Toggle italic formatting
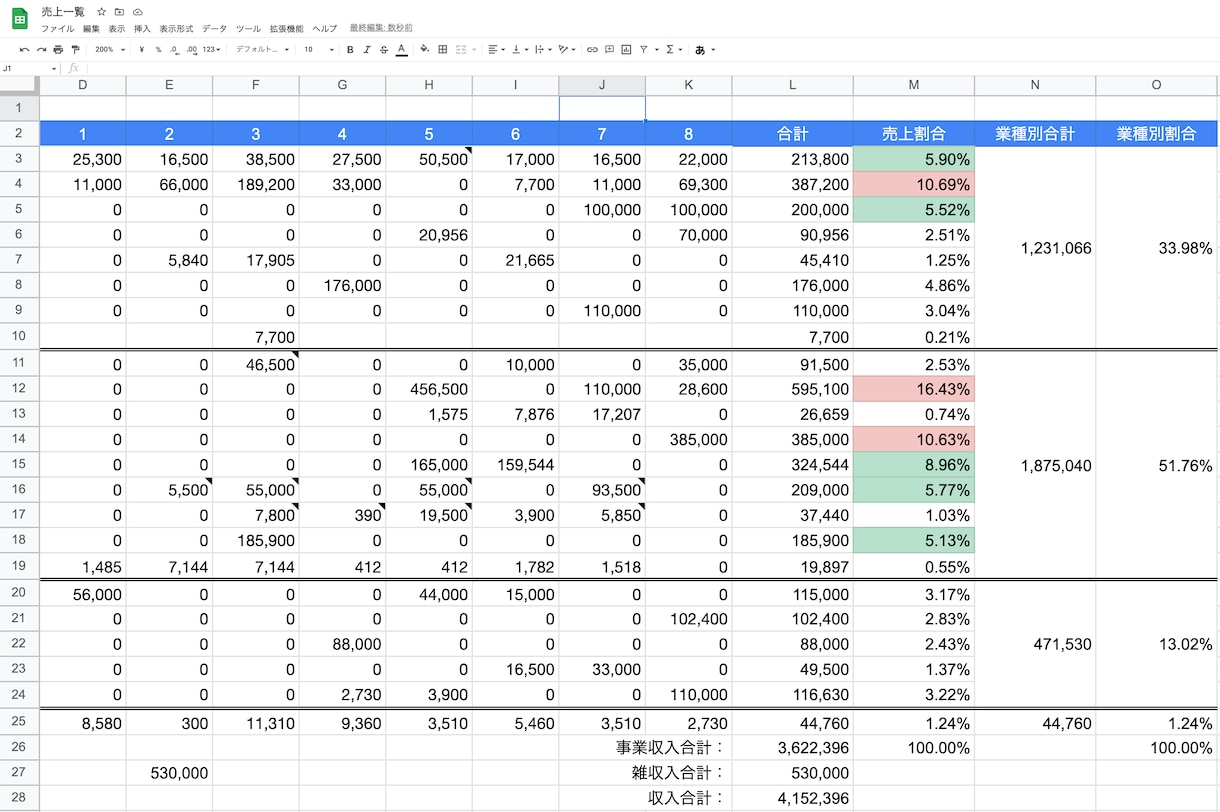This screenshot has width=1220, height=812. (367, 49)
